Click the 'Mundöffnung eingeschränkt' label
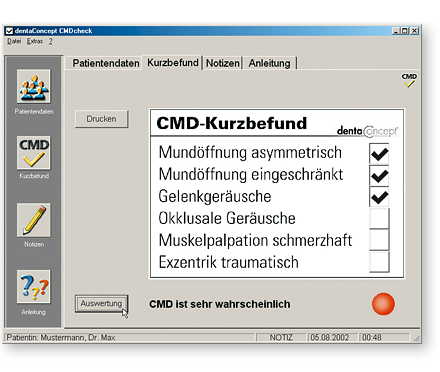440x372 pixels. [x=251, y=174]
